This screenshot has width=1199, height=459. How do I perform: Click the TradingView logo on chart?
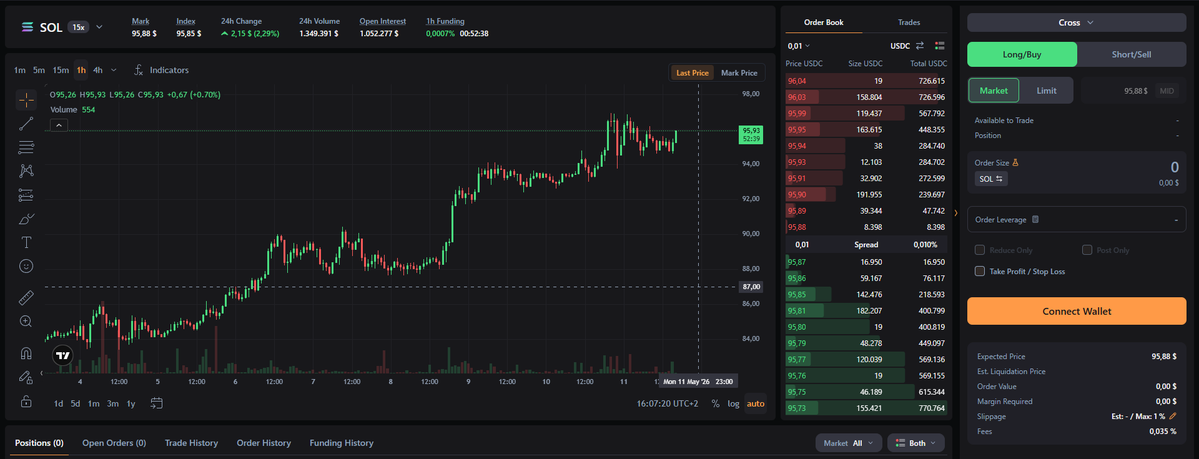63,355
